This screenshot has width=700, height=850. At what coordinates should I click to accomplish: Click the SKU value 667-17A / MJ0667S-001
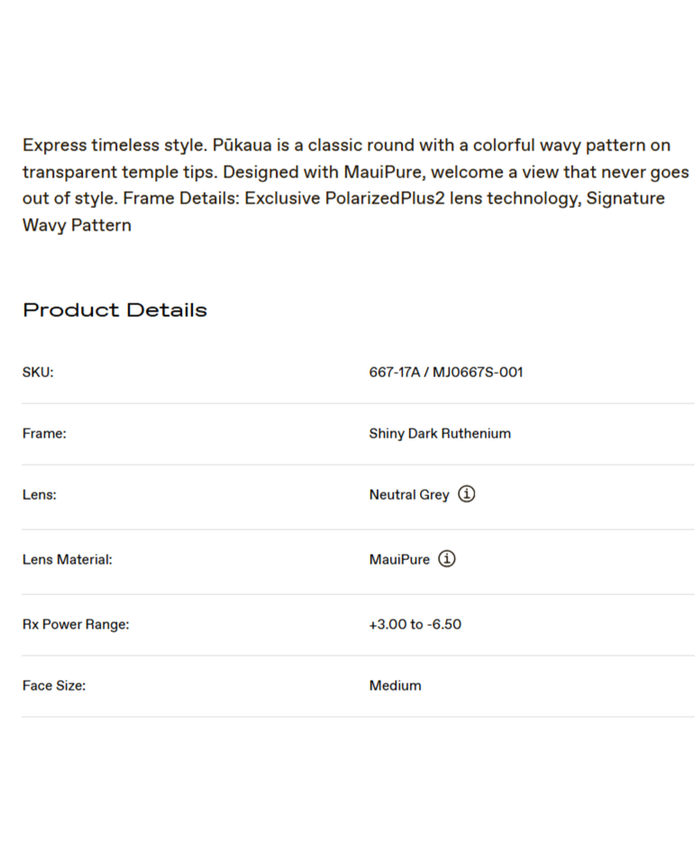[x=446, y=372]
